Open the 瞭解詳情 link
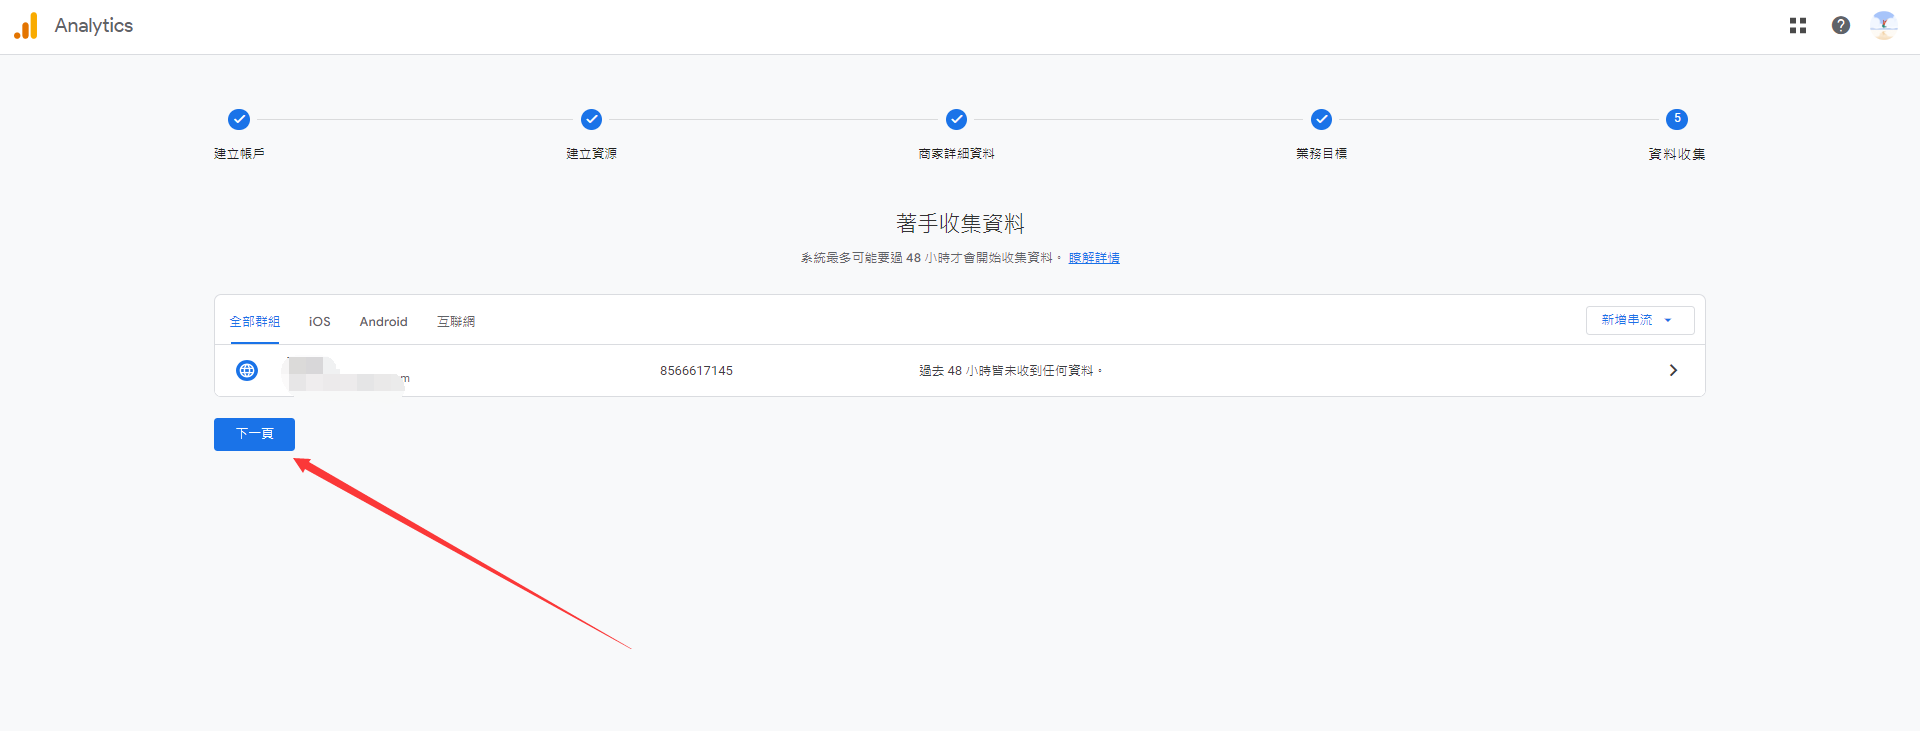This screenshot has width=1920, height=731. coord(1094,258)
